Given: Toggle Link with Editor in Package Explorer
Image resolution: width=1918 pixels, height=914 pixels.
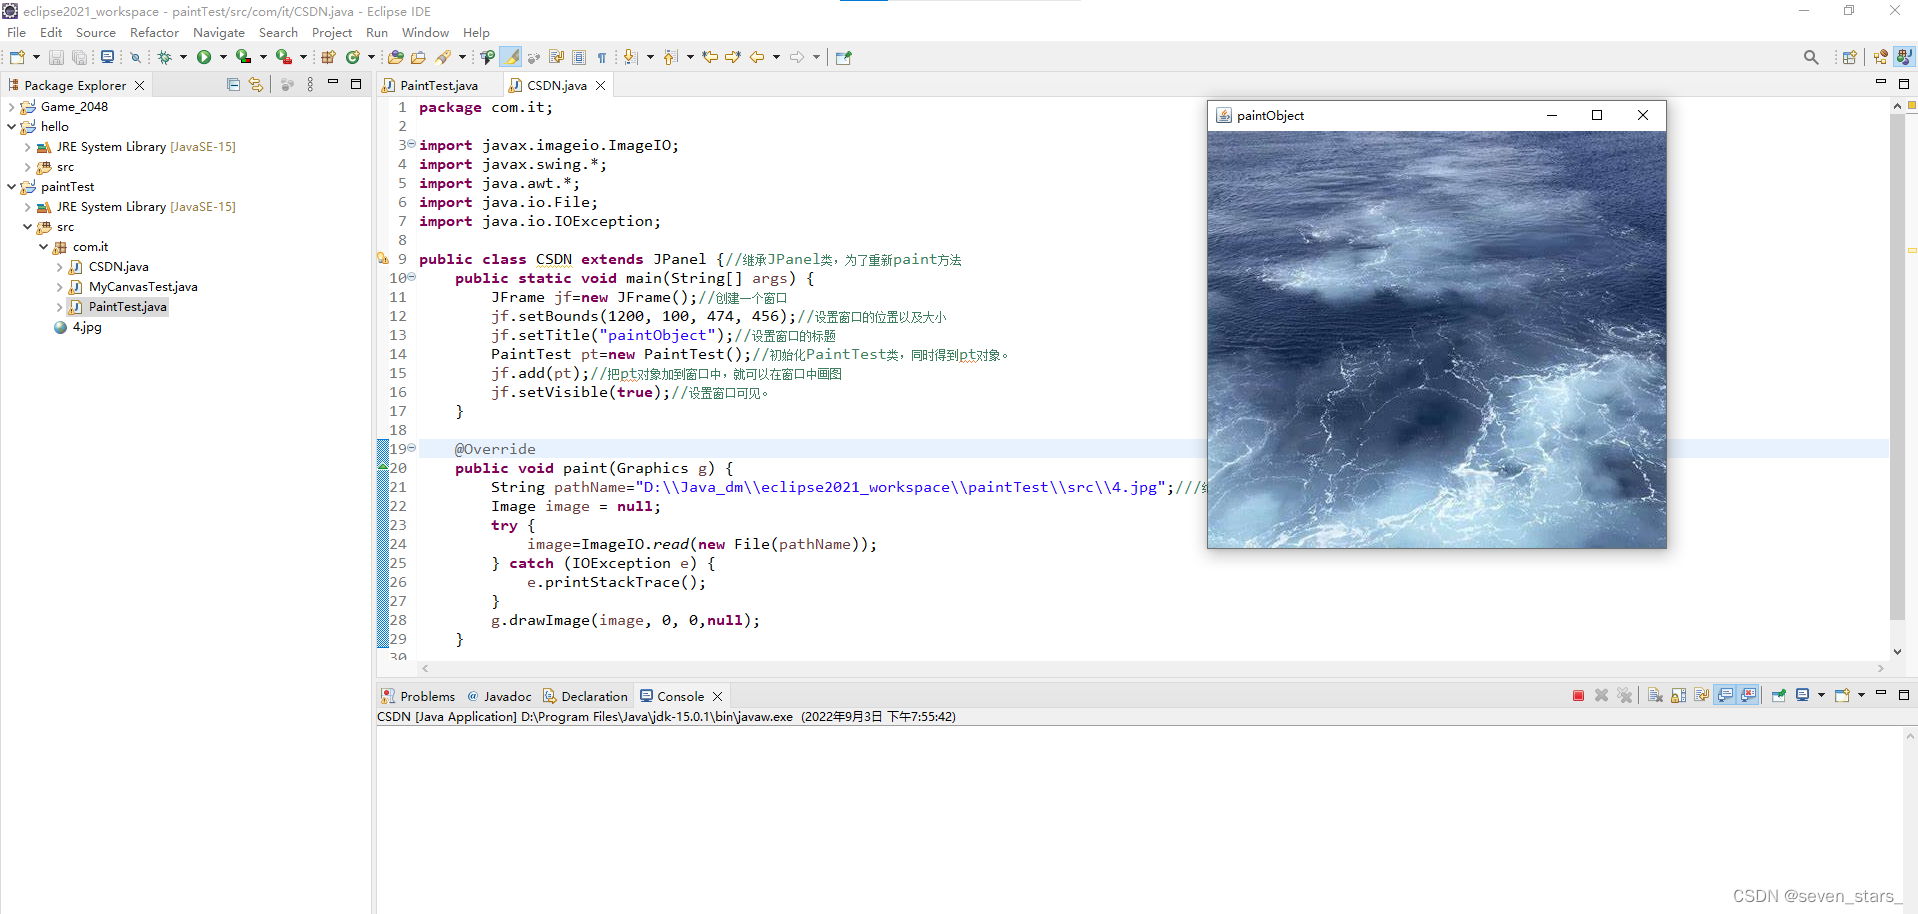Looking at the screenshot, I should (x=256, y=85).
